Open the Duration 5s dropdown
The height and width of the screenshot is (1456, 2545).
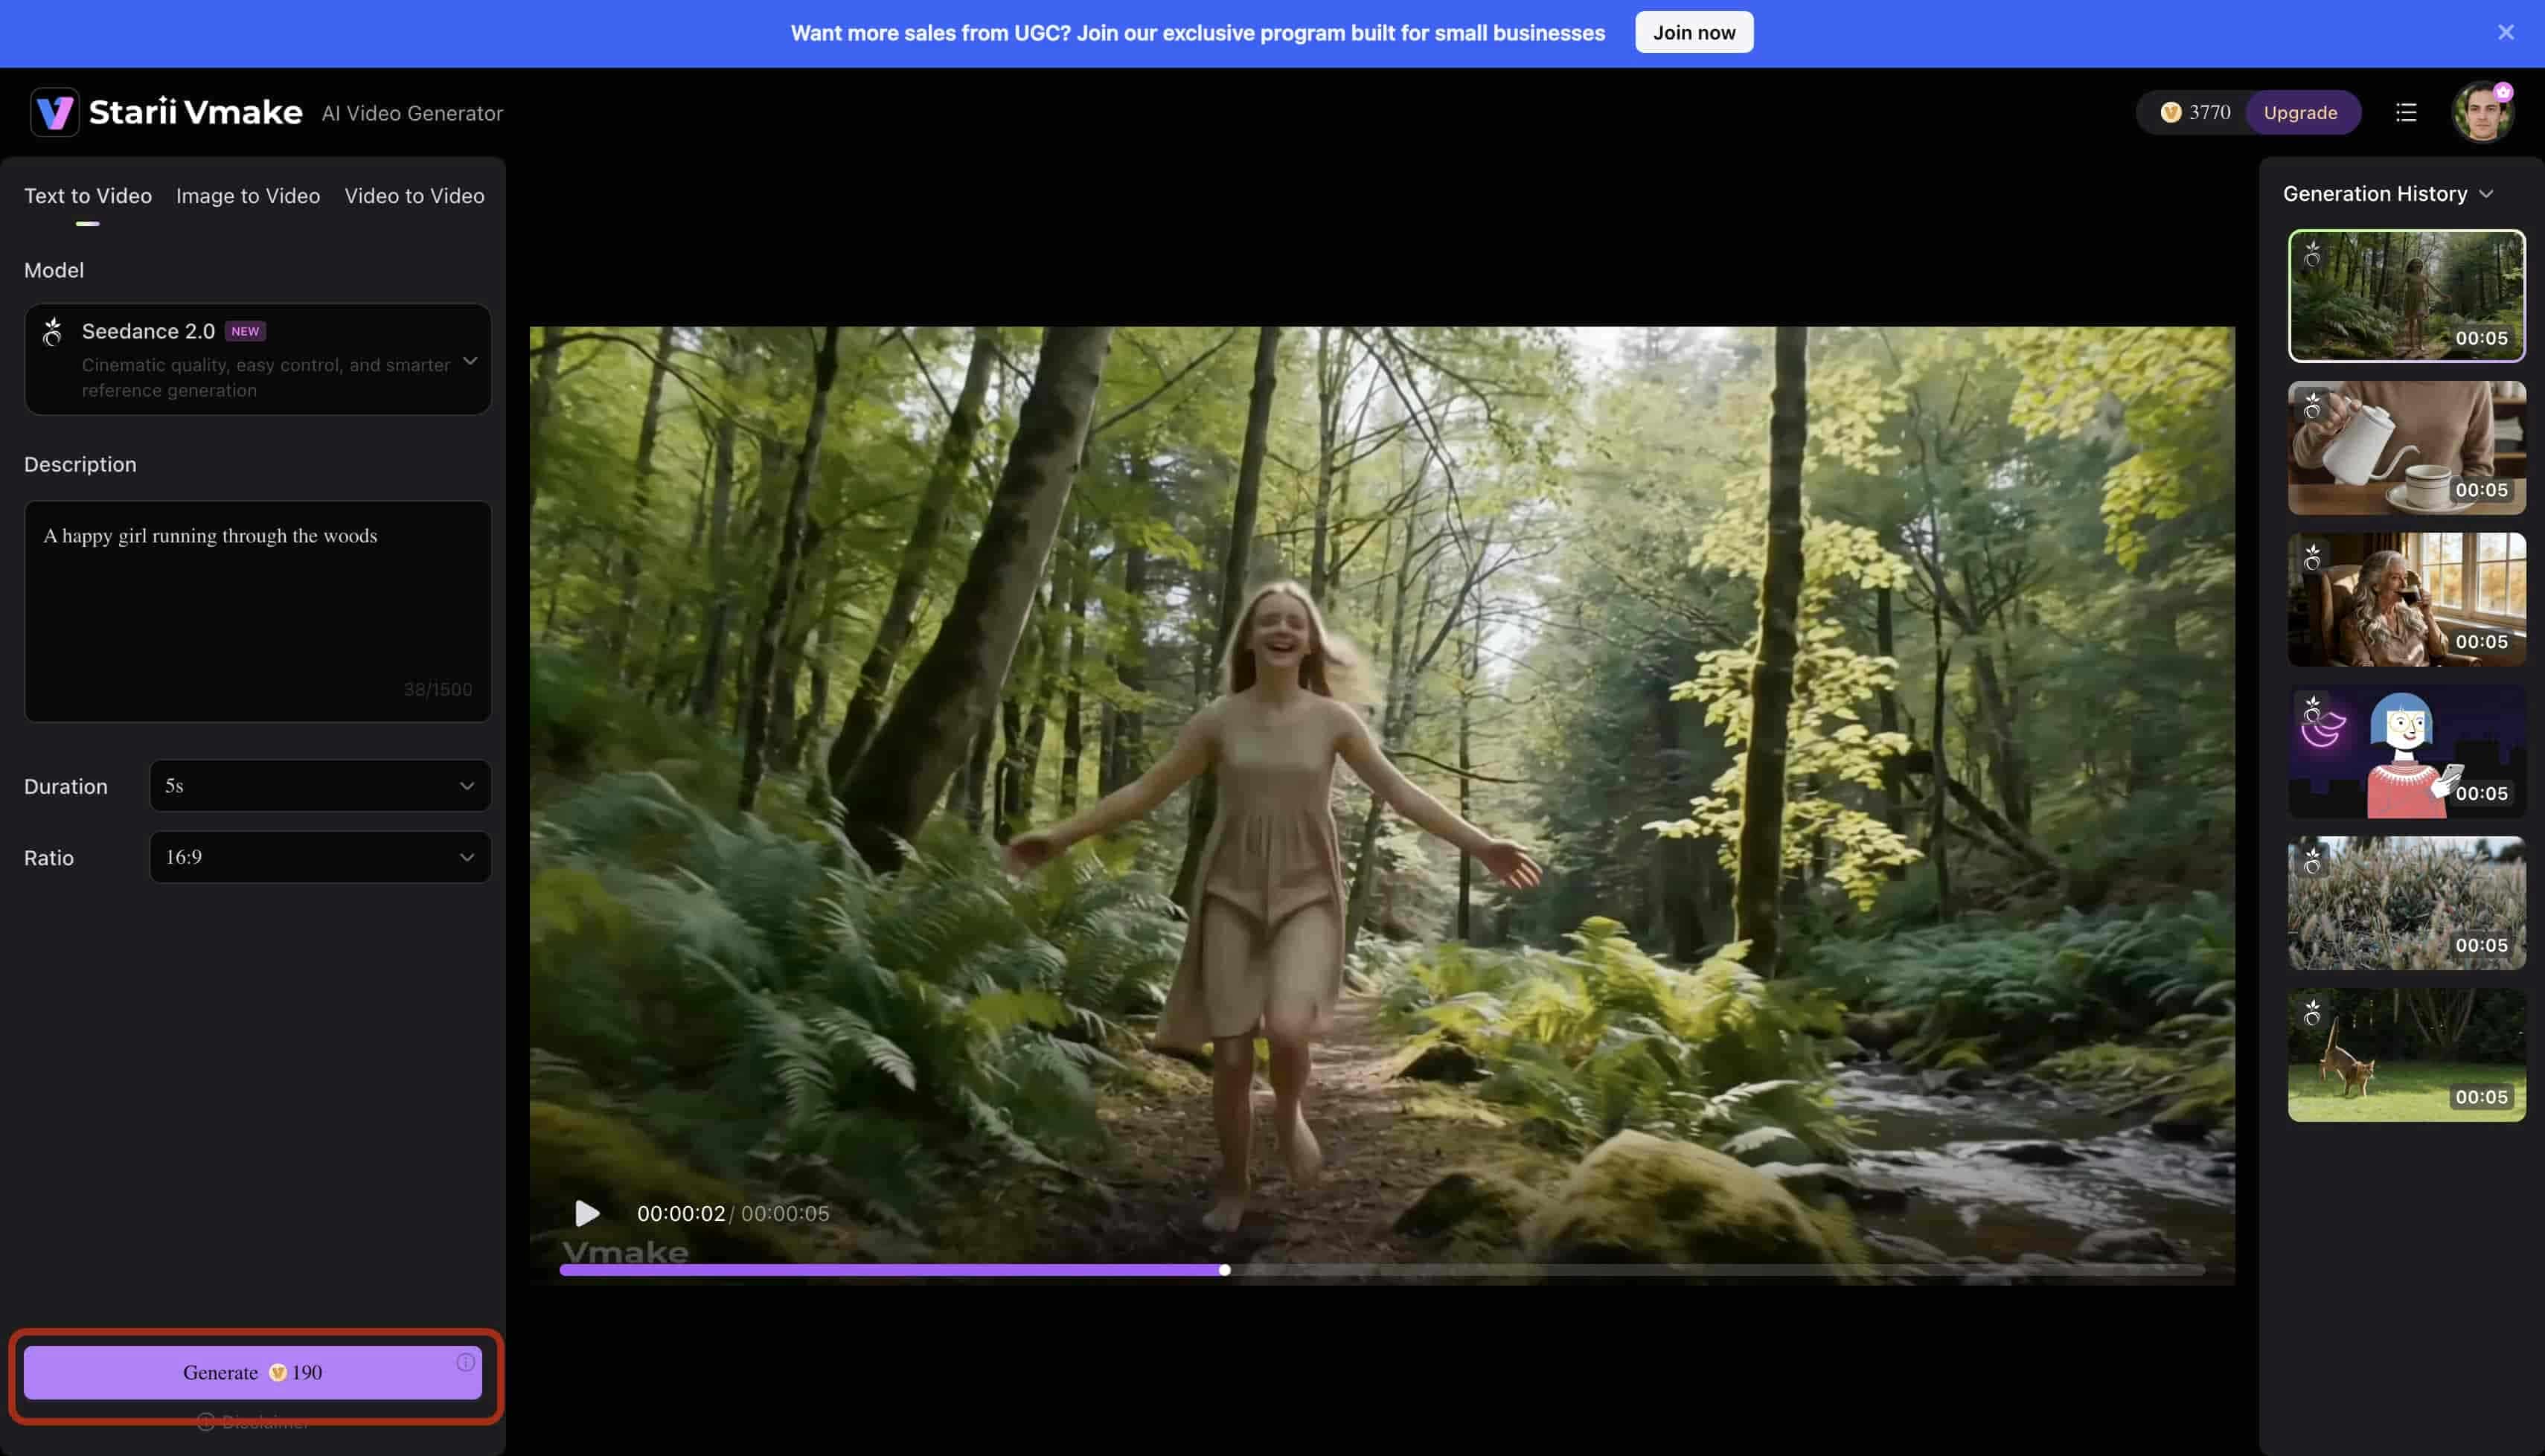coord(320,786)
